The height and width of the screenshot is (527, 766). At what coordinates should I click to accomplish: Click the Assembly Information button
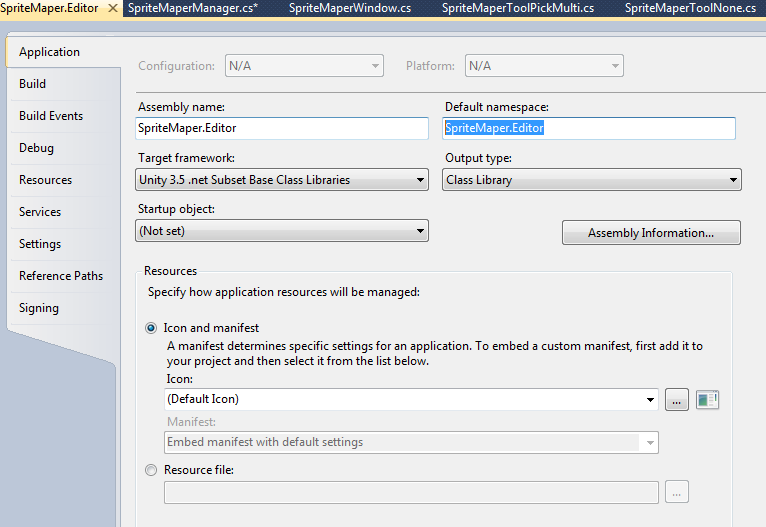(x=651, y=233)
